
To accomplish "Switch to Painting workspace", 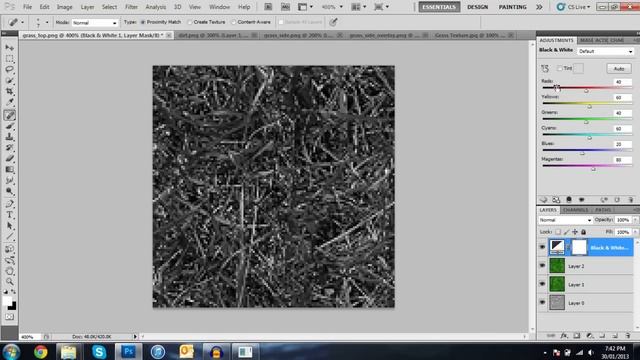I will tap(512, 7).
